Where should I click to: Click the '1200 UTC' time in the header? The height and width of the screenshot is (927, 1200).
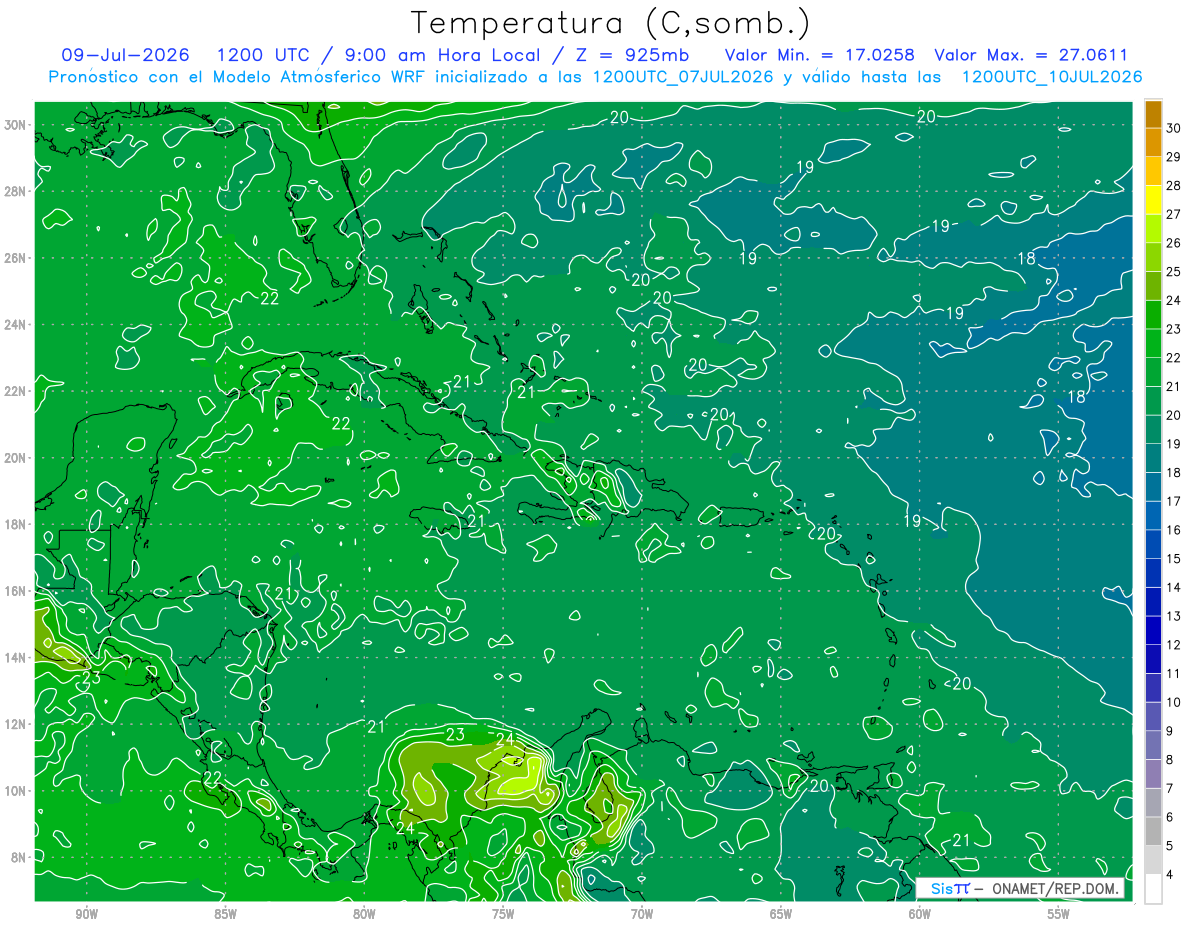[265, 55]
